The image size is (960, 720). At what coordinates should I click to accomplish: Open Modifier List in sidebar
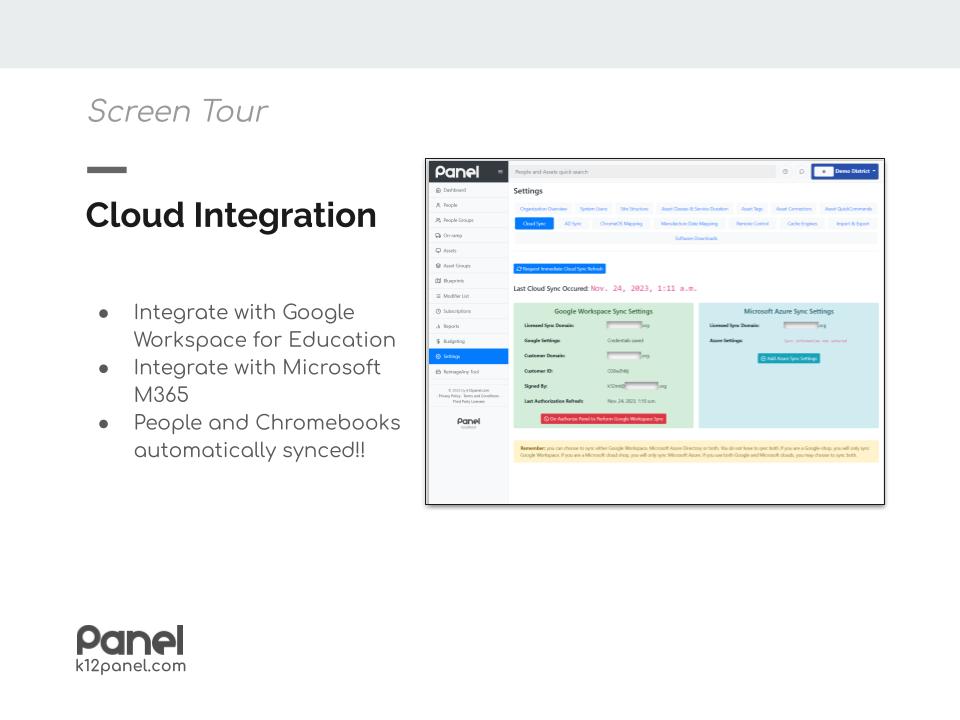pos(468,296)
